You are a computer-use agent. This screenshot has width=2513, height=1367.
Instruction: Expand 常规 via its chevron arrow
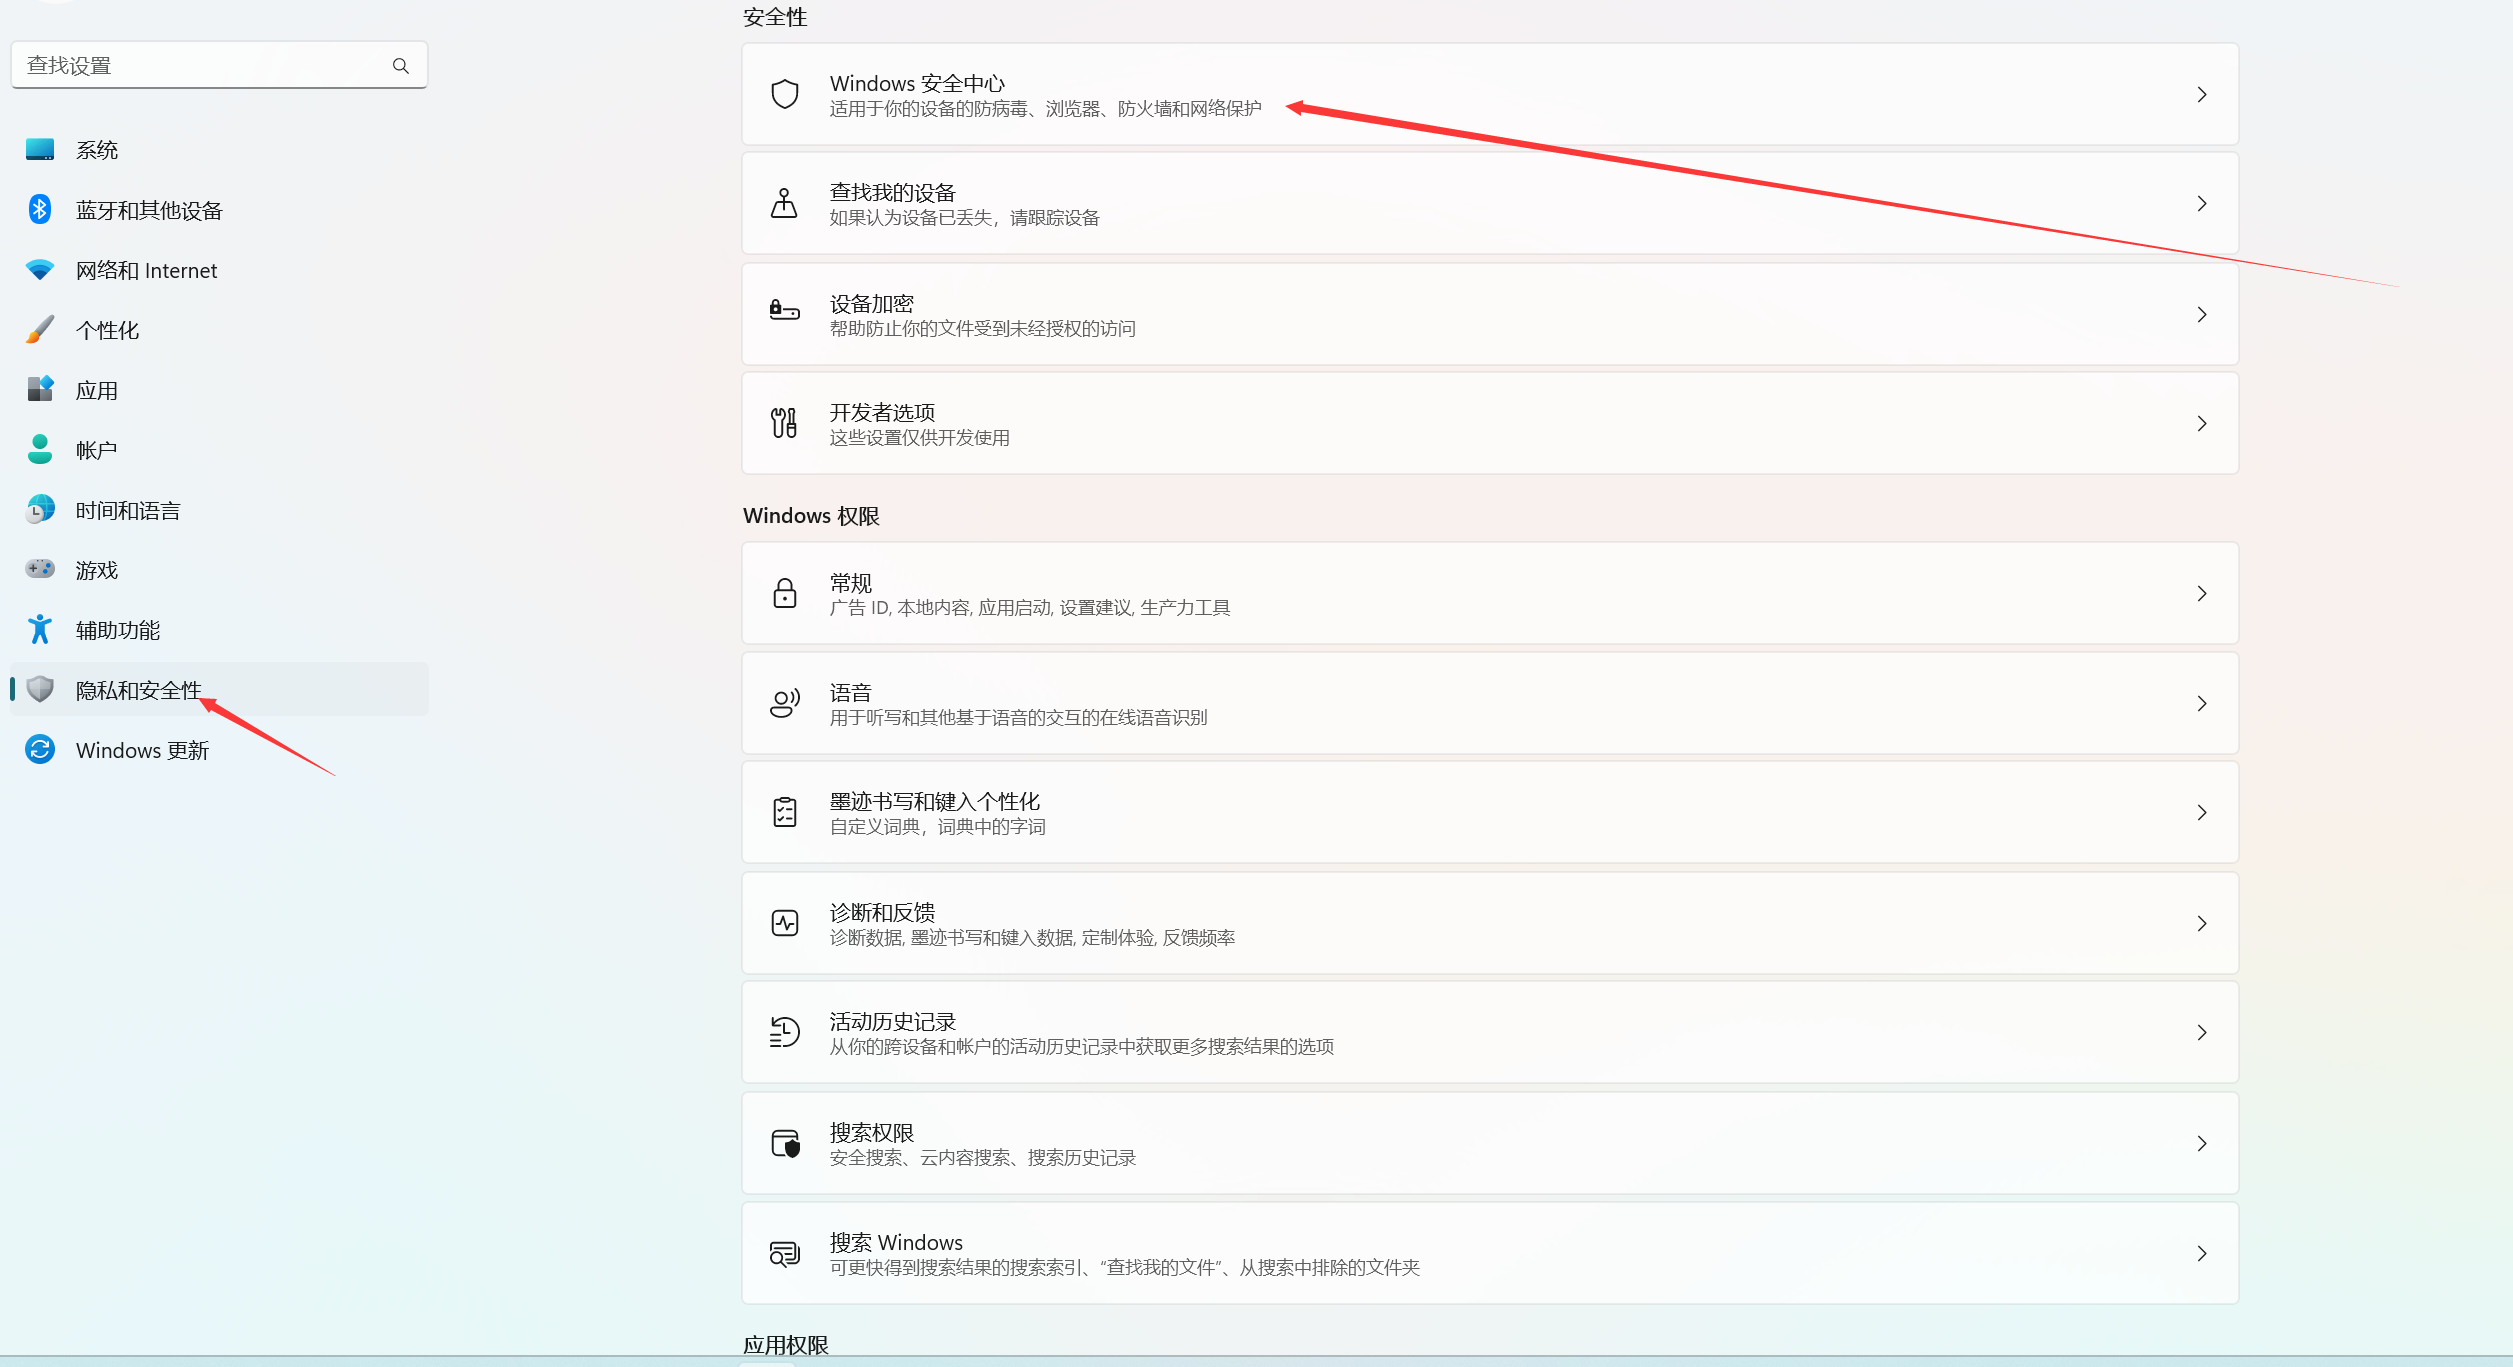pyautogui.click(x=2202, y=594)
